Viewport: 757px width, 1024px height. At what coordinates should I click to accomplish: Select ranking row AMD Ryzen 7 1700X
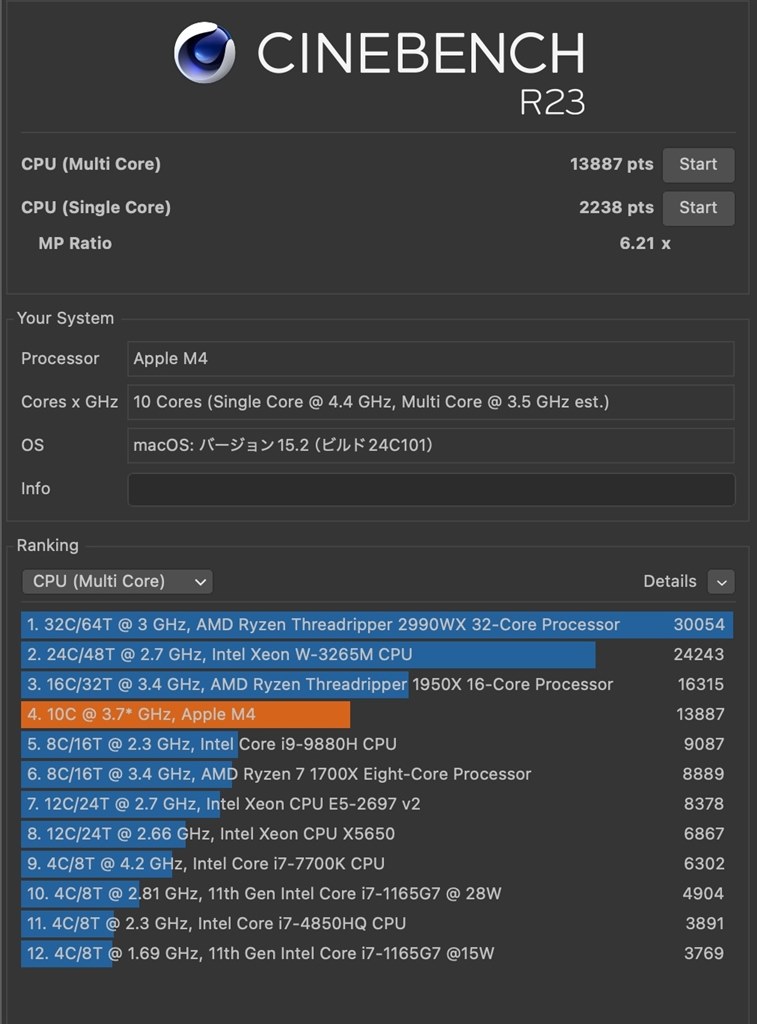(377, 774)
